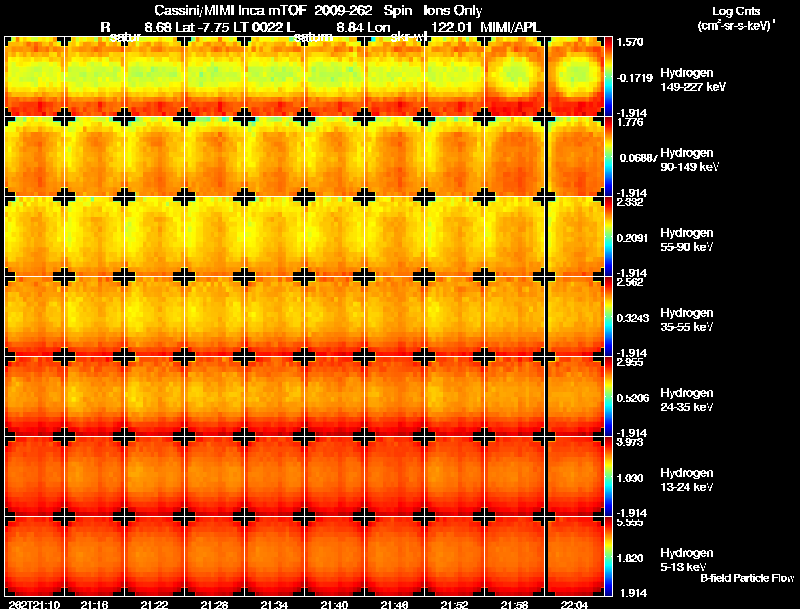Viewport: 800px width, 609px height.
Task: Click the 'Hydrogen 13-24 keV' label
Action: pos(687,480)
